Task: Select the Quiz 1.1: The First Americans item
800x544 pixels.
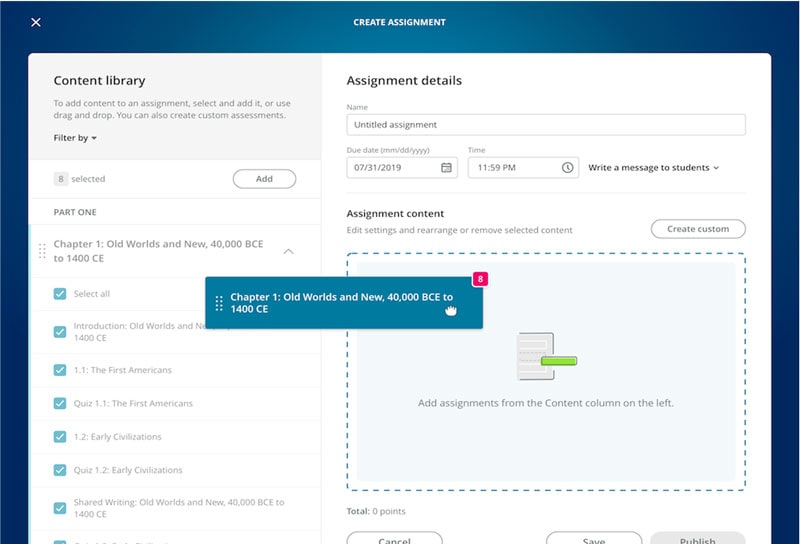Action: [x=133, y=404]
